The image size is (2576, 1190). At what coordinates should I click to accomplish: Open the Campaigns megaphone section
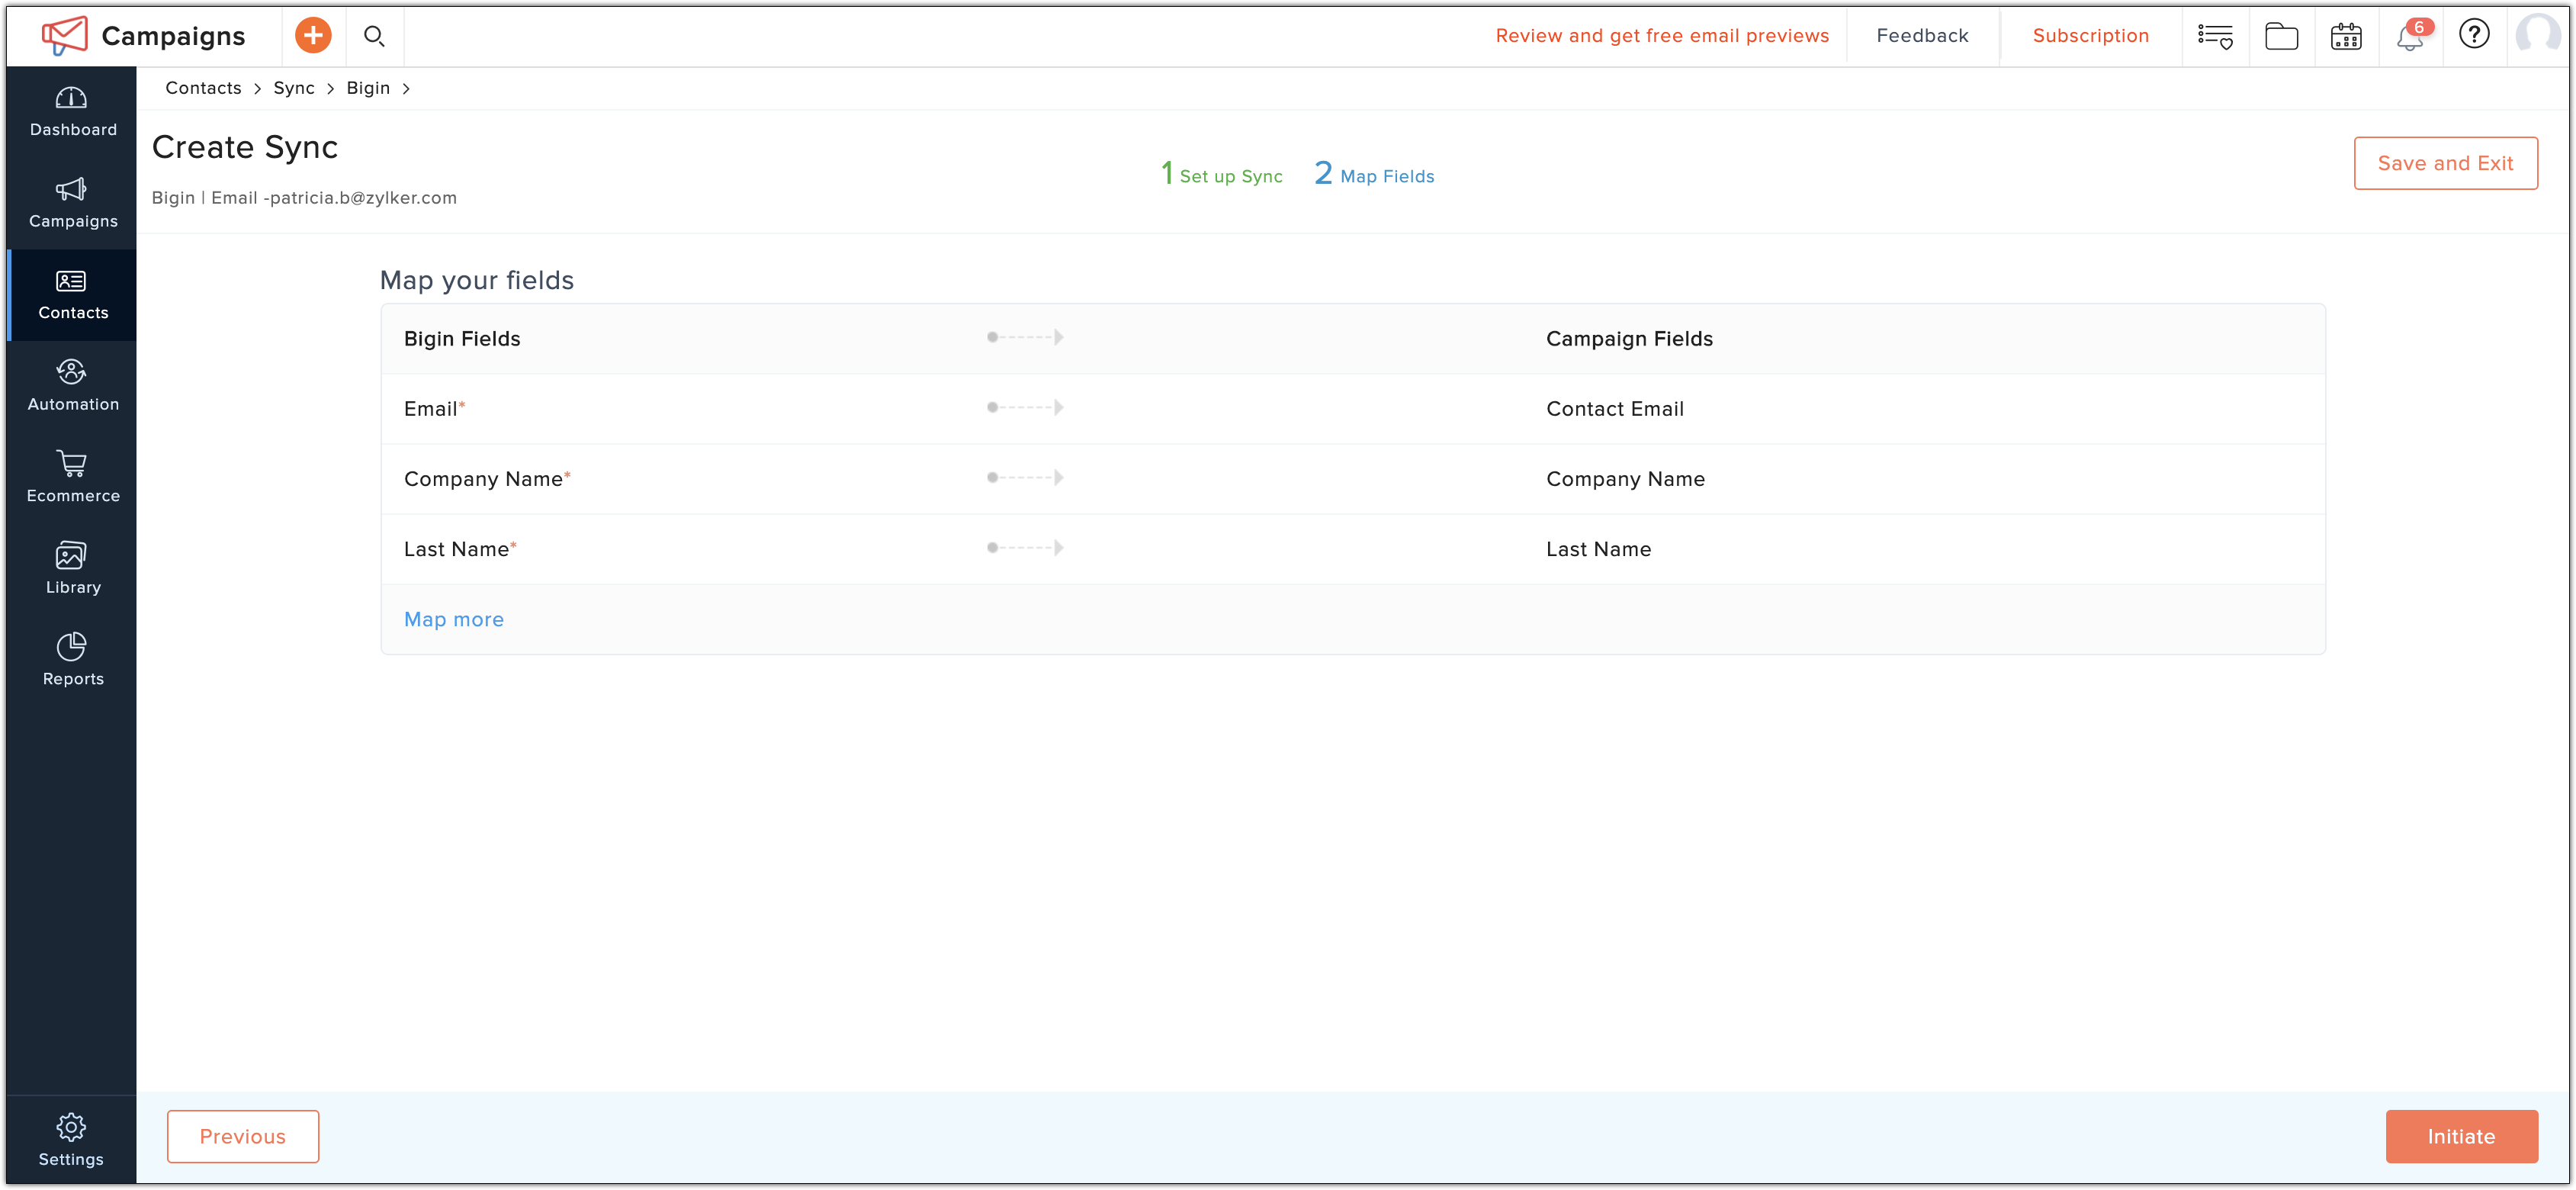coord(72,203)
